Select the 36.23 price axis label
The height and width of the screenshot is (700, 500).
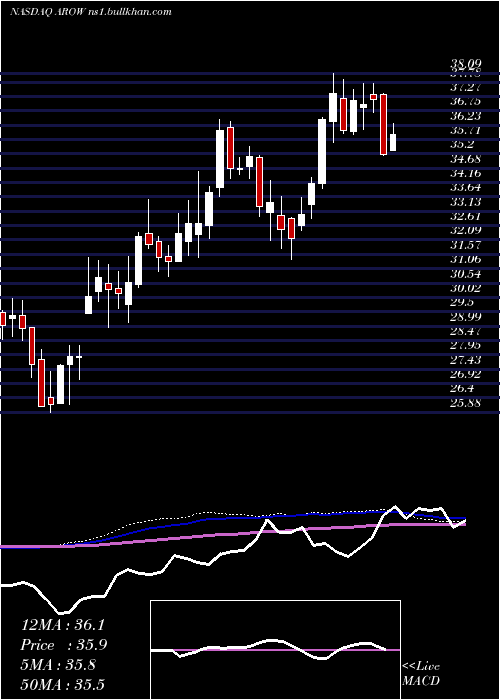coord(466,116)
